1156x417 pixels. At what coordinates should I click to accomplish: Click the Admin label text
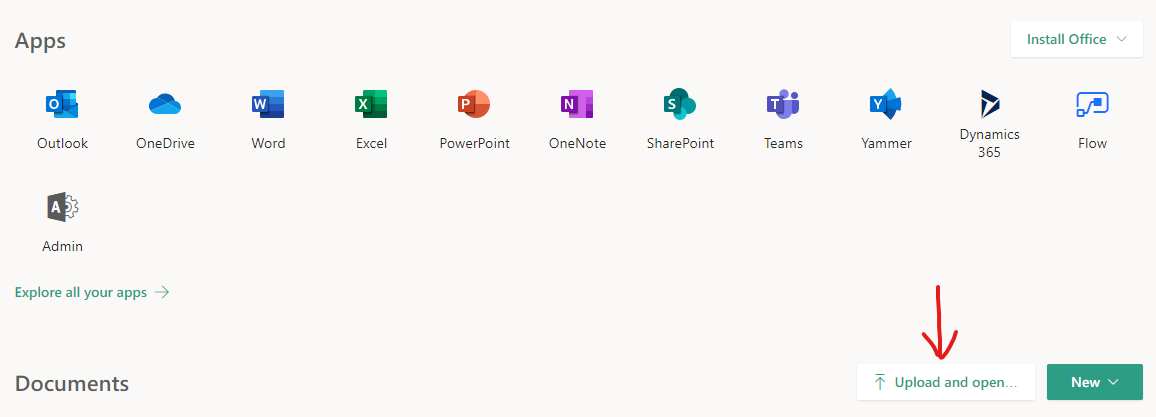pyautogui.click(x=63, y=247)
